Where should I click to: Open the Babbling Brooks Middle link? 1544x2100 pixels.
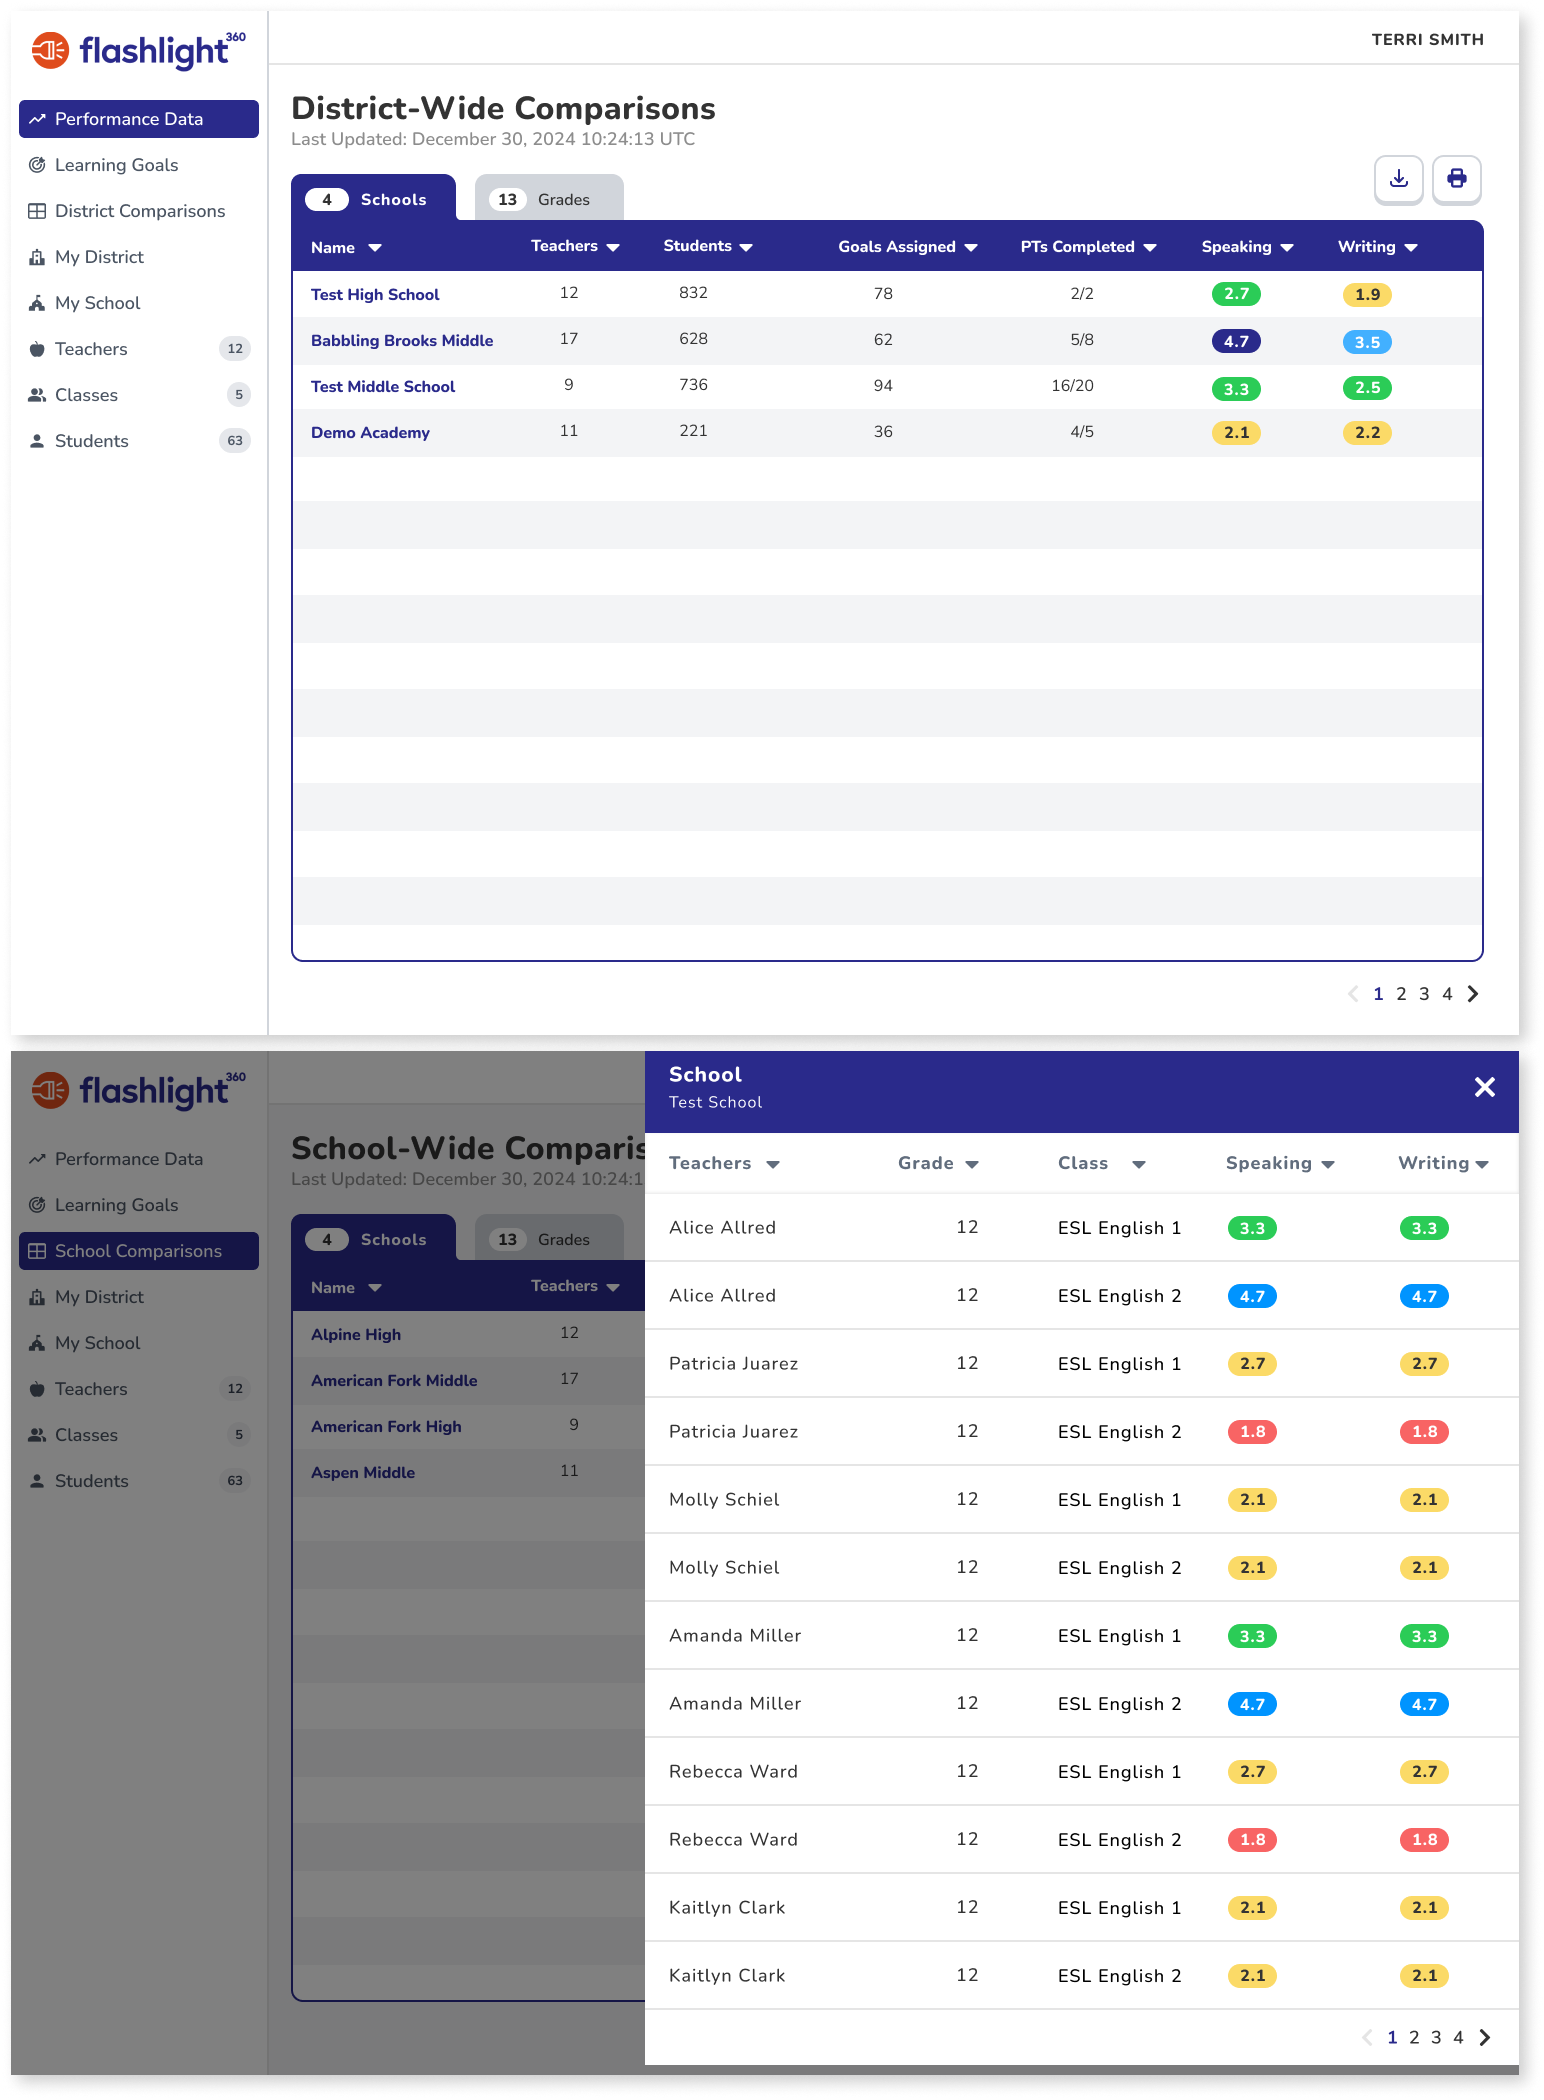[x=402, y=341]
